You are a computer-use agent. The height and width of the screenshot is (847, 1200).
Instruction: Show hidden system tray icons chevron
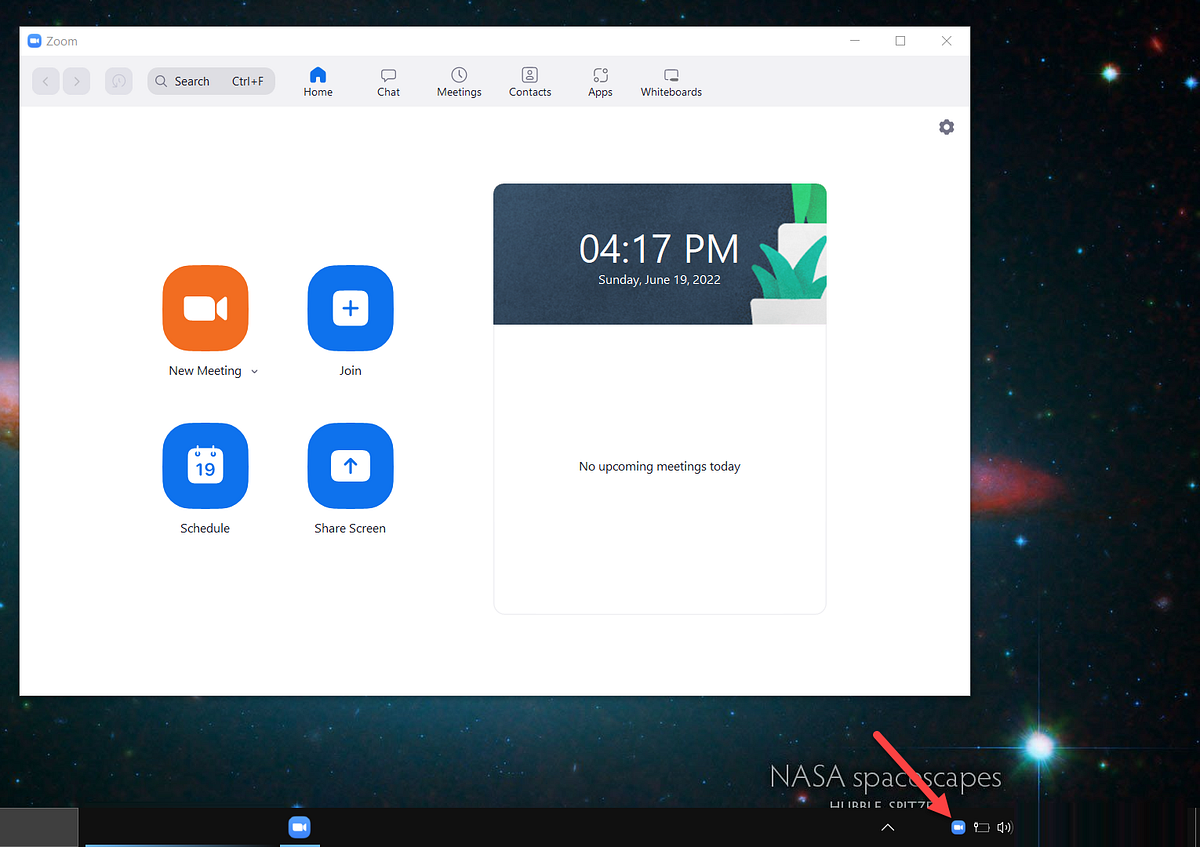(887, 827)
